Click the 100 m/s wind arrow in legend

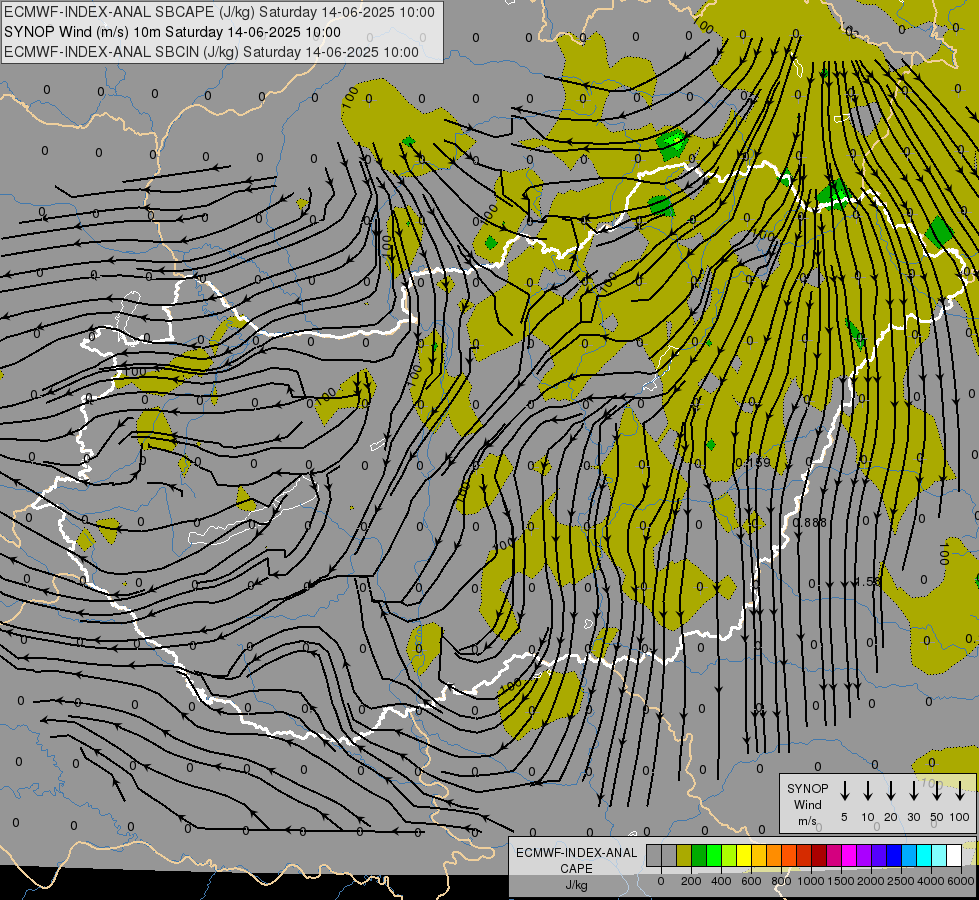(x=960, y=790)
